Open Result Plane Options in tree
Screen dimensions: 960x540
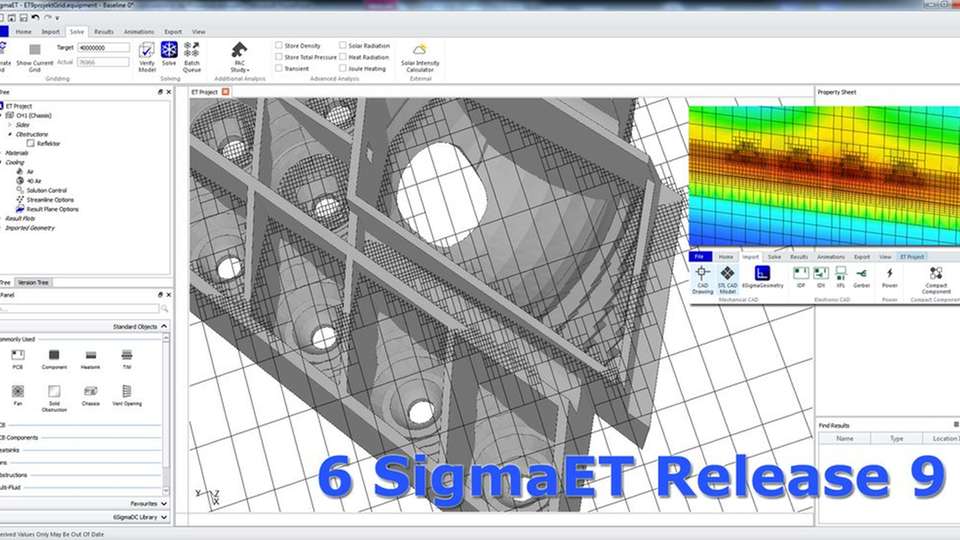click(x=52, y=209)
